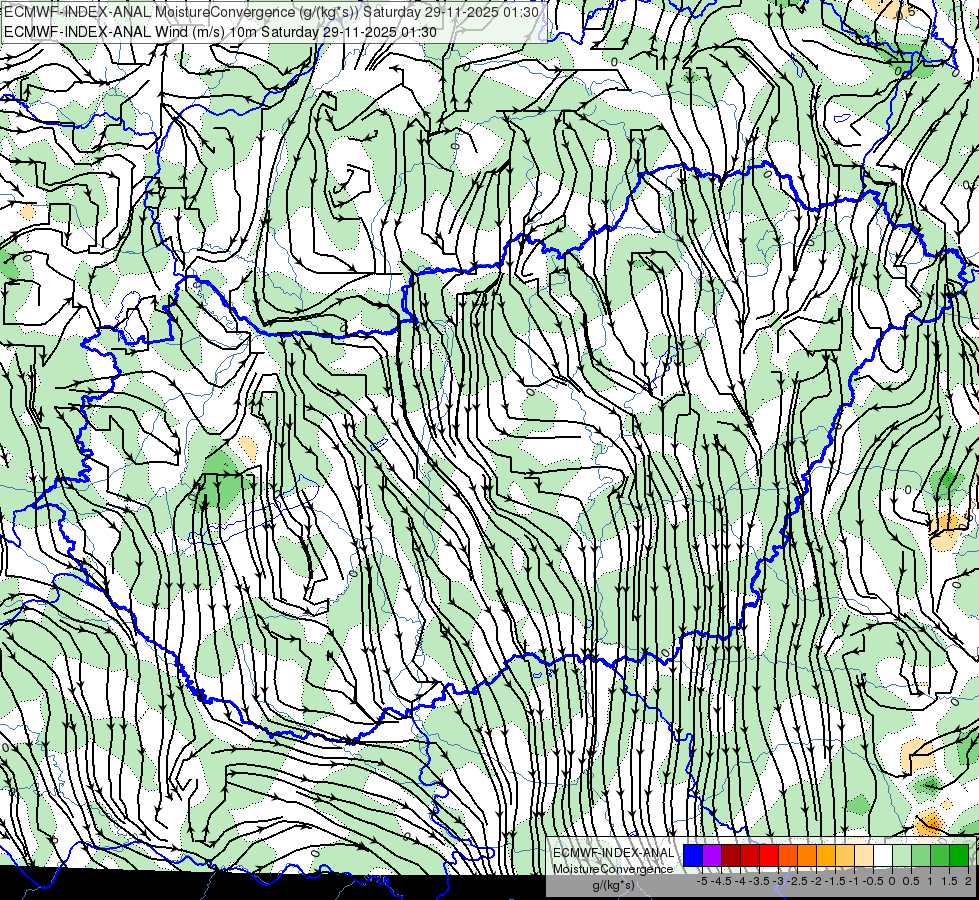
Task: Click the 1.5 tick label on legend scale
Action: 949,881
